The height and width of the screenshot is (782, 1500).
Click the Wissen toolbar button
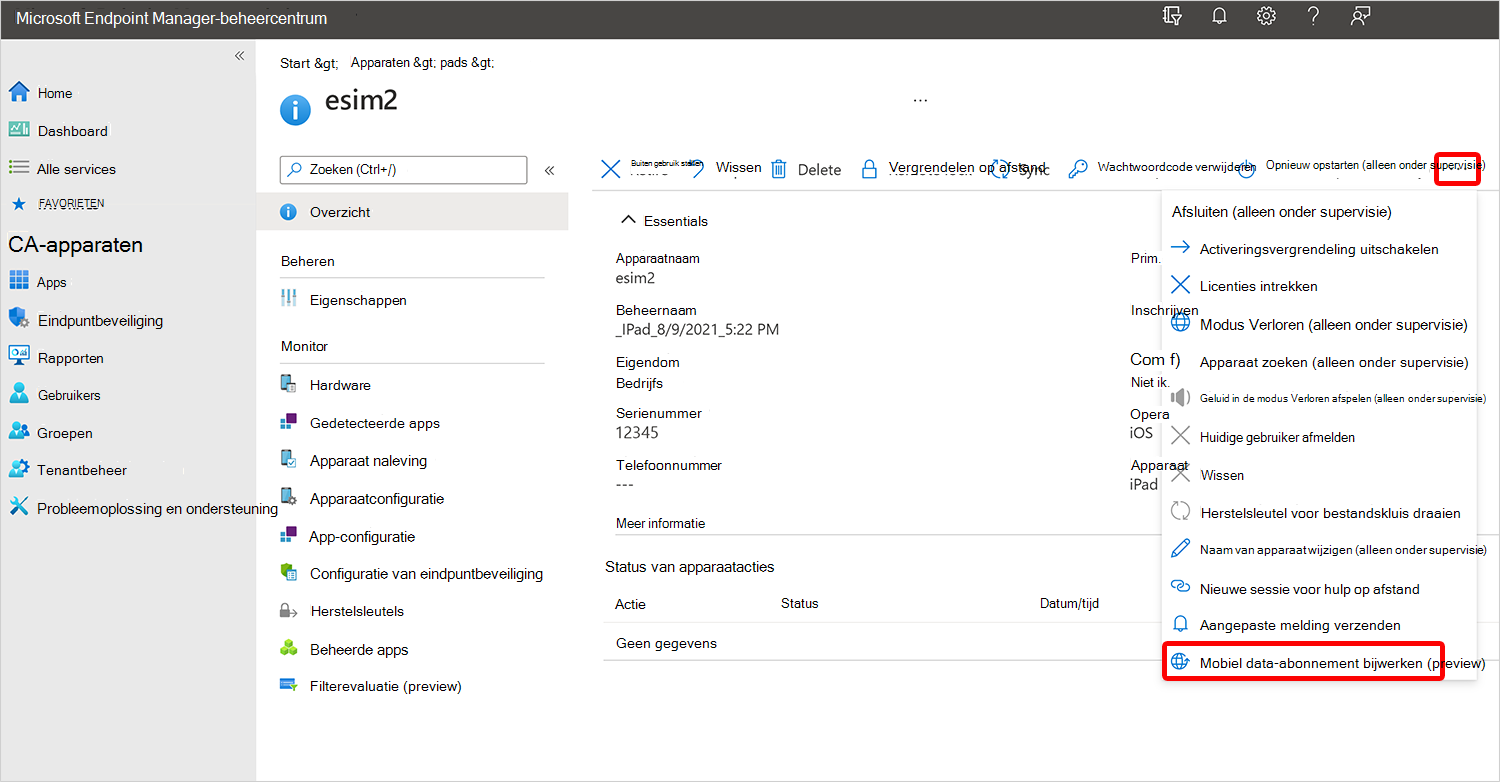point(738,168)
